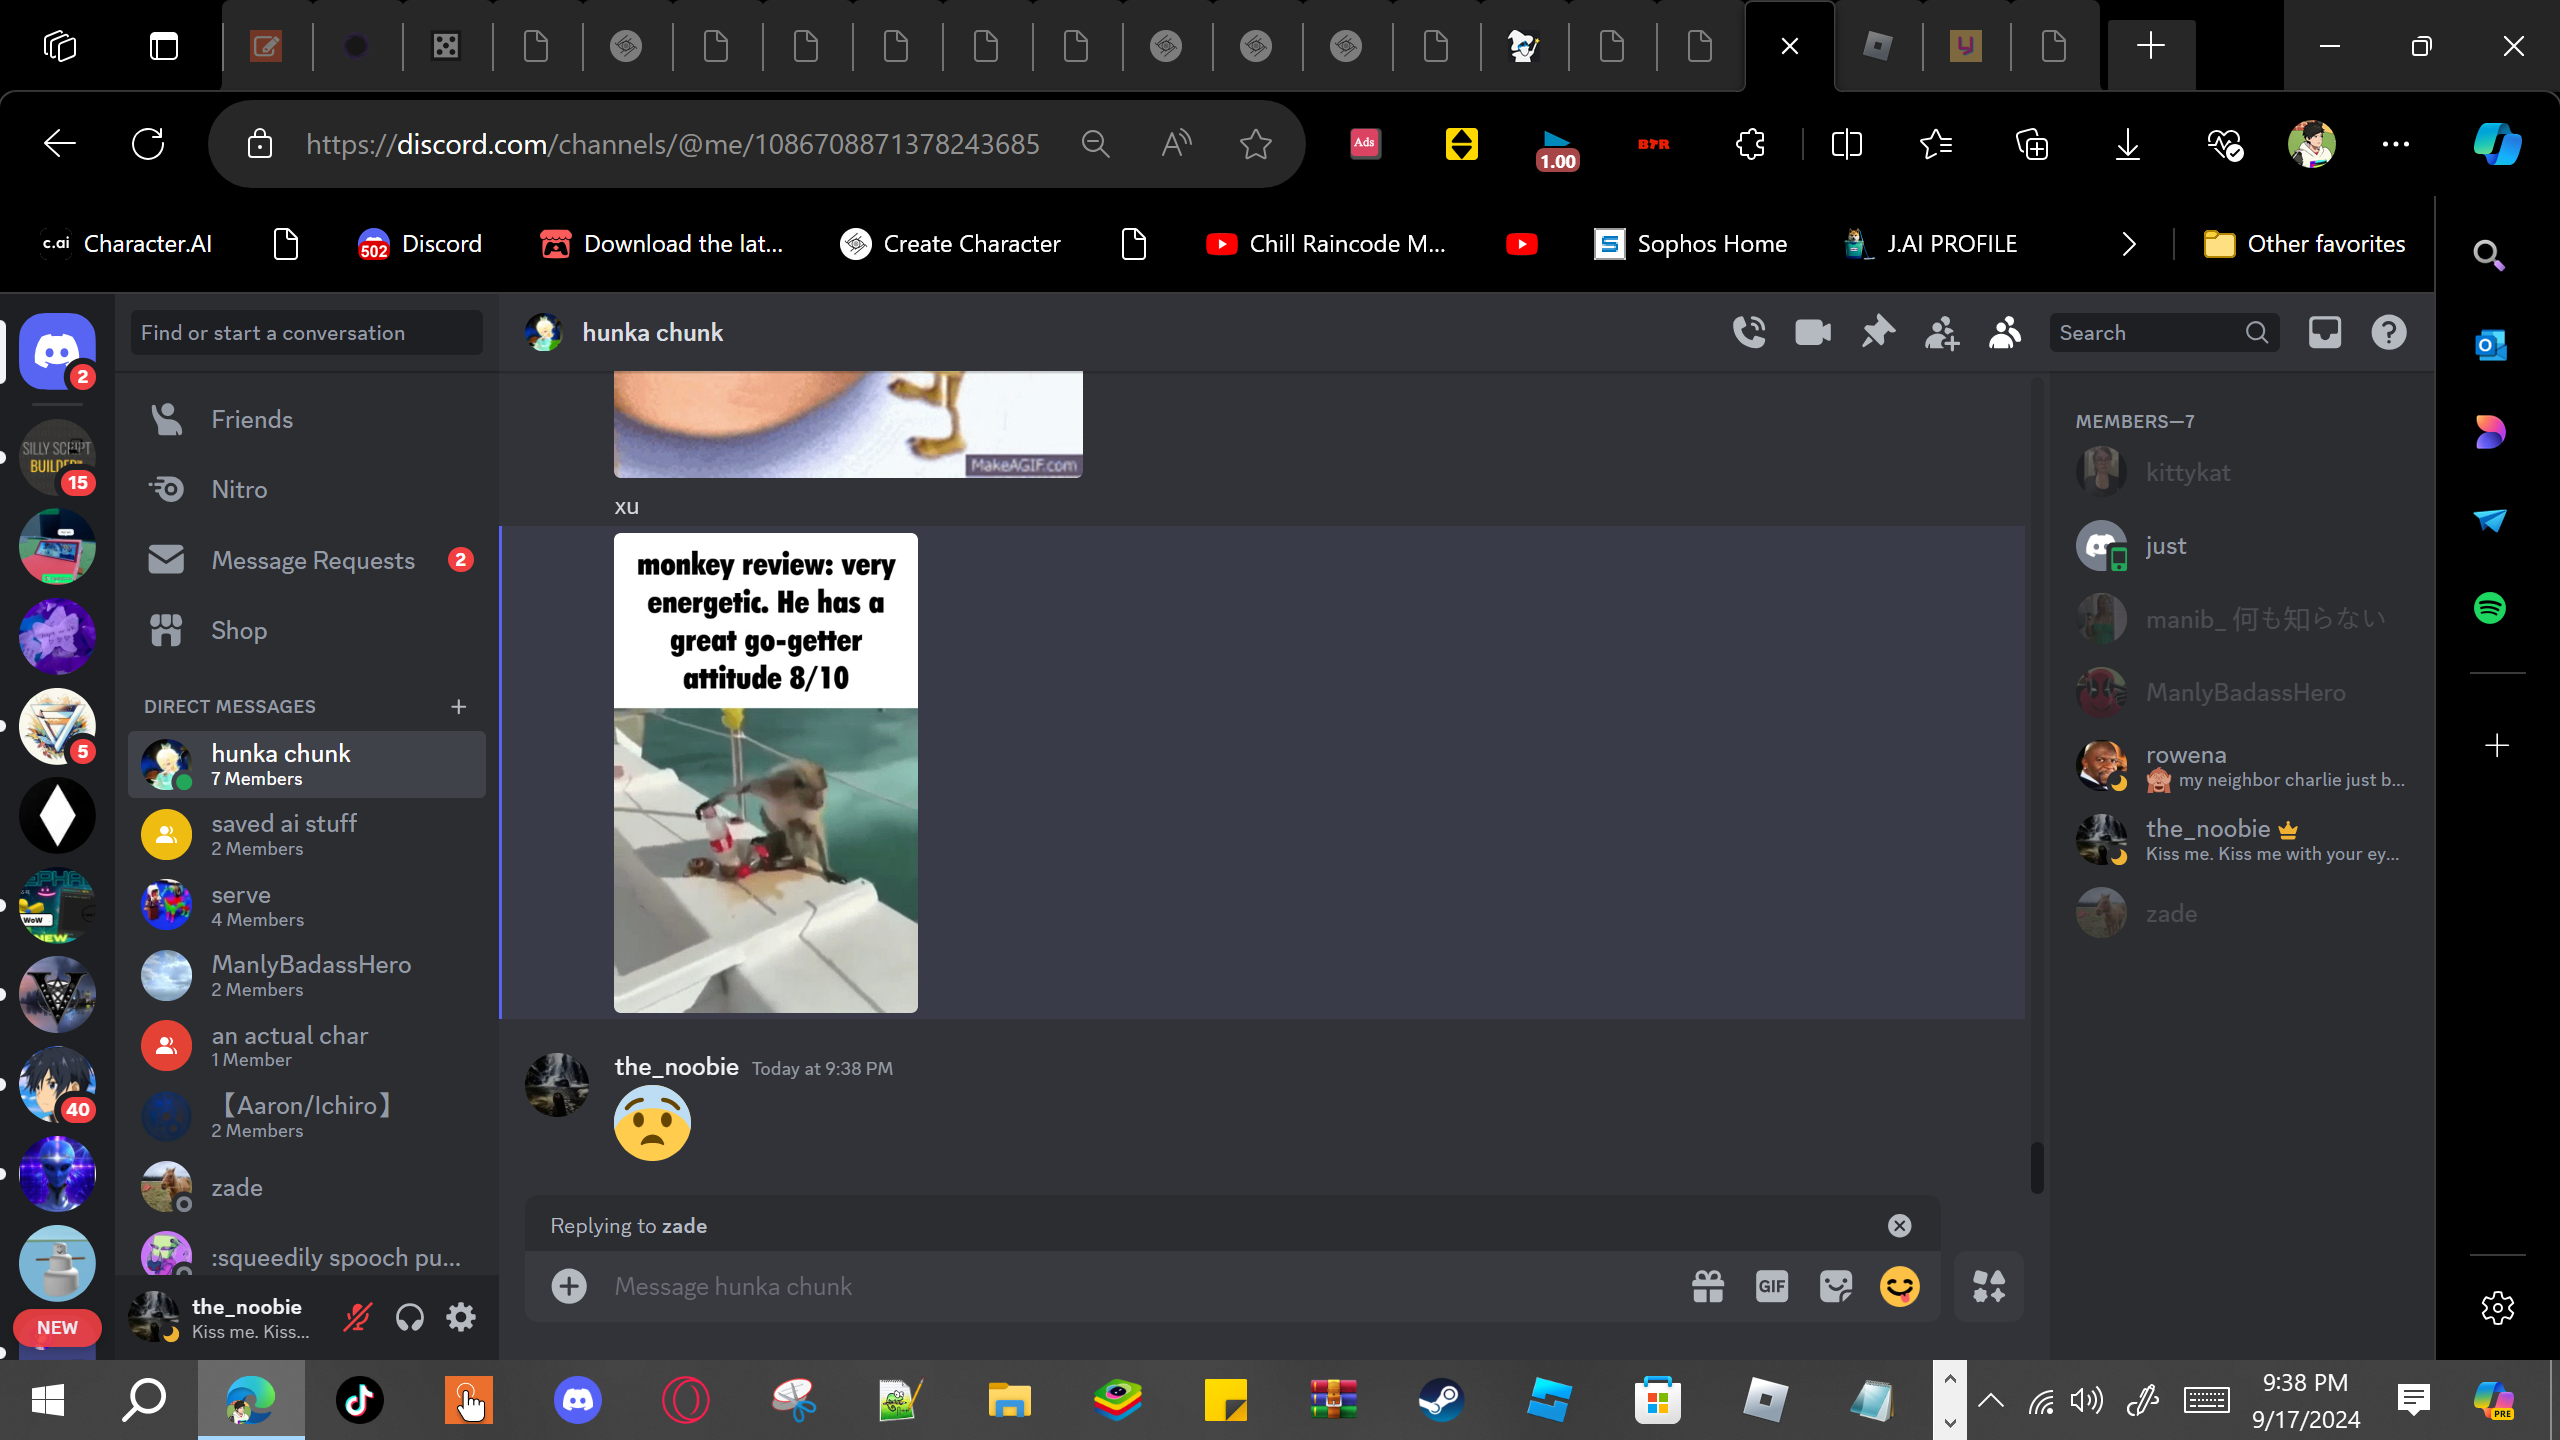Open the GIF picker
The image size is (2560, 1440).
click(x=1772, y=1287)
